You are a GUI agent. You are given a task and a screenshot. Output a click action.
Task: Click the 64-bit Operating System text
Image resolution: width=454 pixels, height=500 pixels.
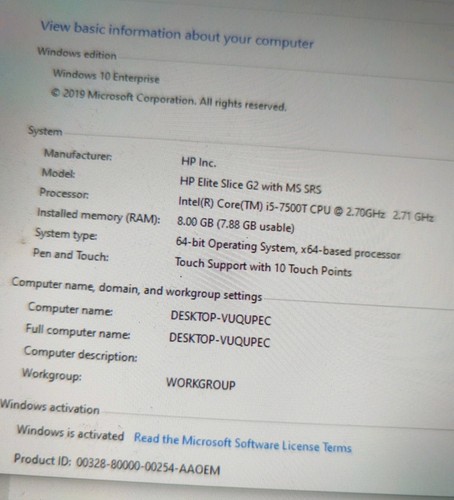tap(288, 248)
